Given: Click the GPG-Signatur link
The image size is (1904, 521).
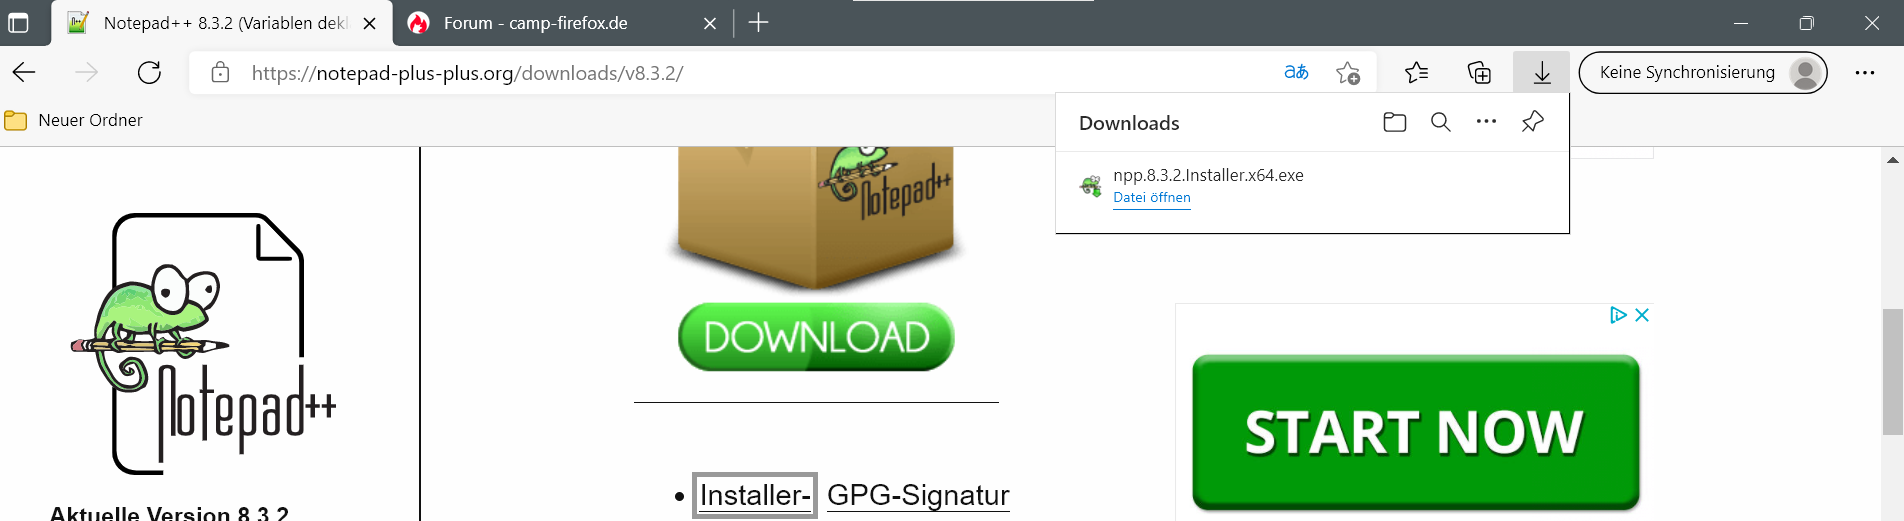Looking at the screenshot, I should [x=918, y=495].
